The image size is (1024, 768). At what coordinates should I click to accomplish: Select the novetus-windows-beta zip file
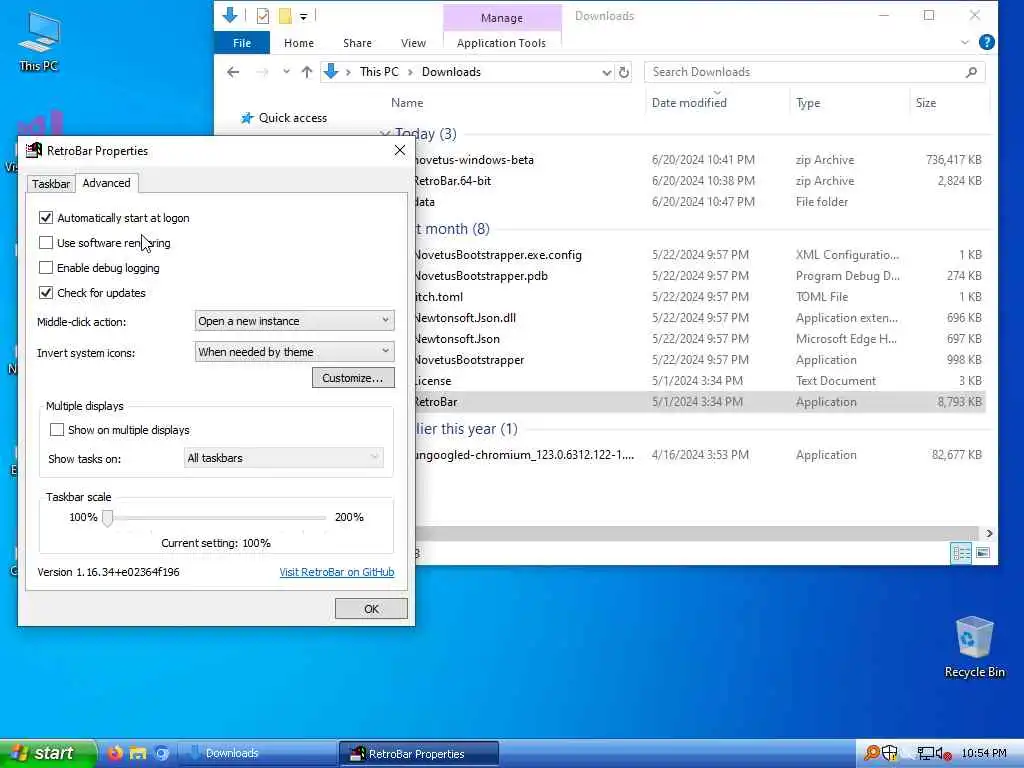pyautogui.click(x=699, y=159)
